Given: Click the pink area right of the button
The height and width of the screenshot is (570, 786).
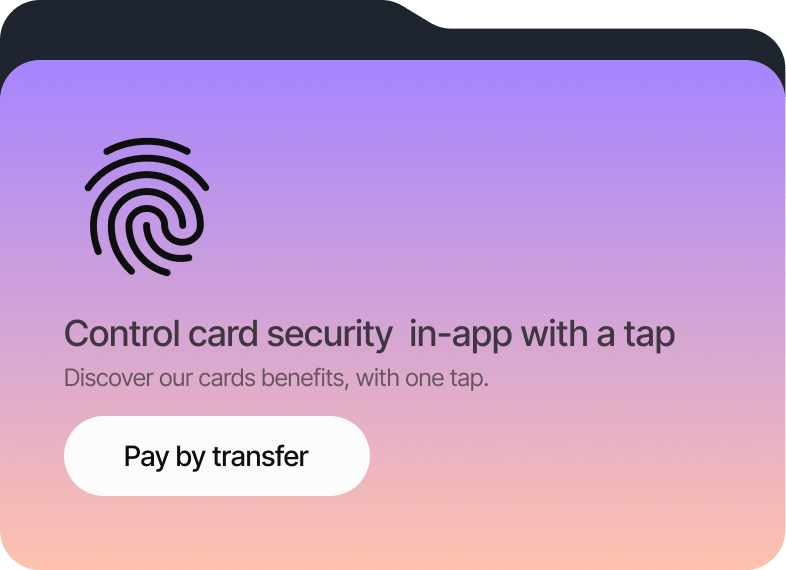Looking at the screenshot, I should (x=576, y=456).
